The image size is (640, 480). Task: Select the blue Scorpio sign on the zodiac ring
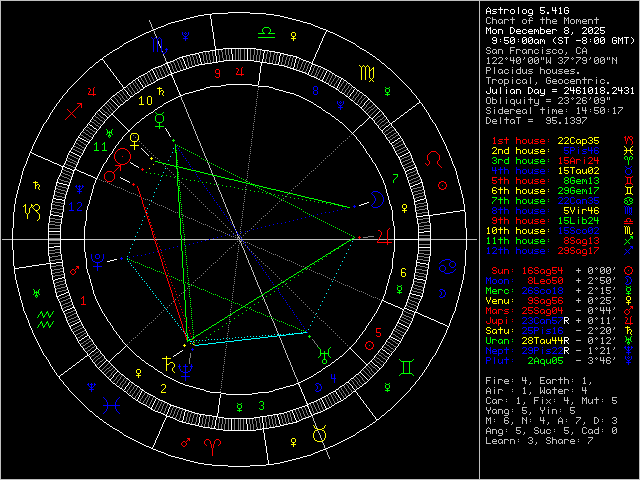[159, 44]
